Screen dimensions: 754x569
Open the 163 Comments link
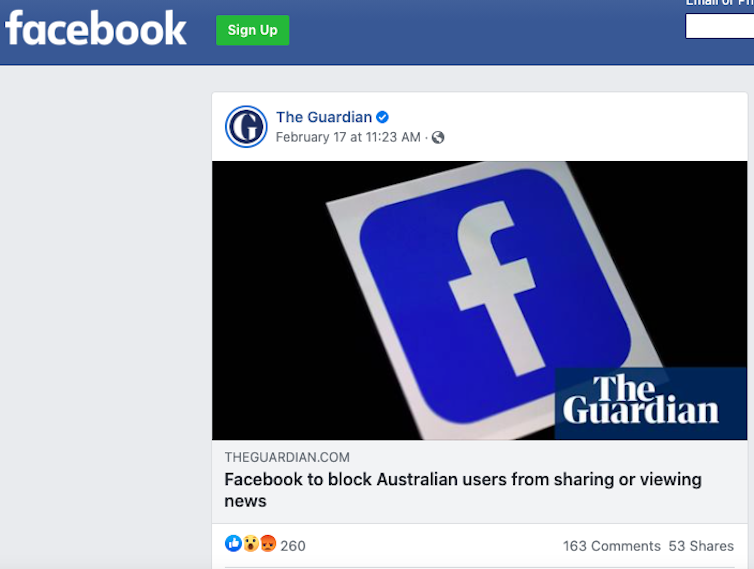612,546
